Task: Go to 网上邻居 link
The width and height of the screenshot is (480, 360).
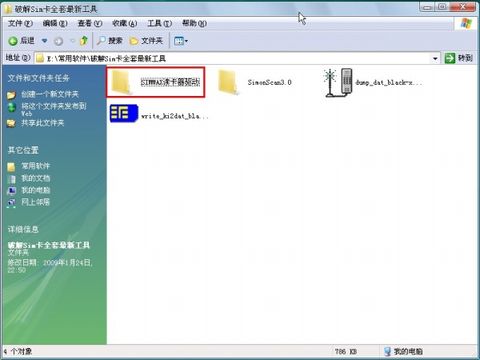Action: click(x=36, y=202)
